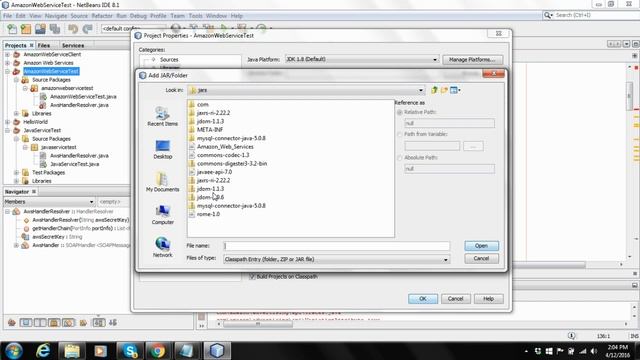Image resolution: width=640 pixels, height=360 pixels.
Task: Click the HelloWorld project icon in tree
Action: [17, 122]
